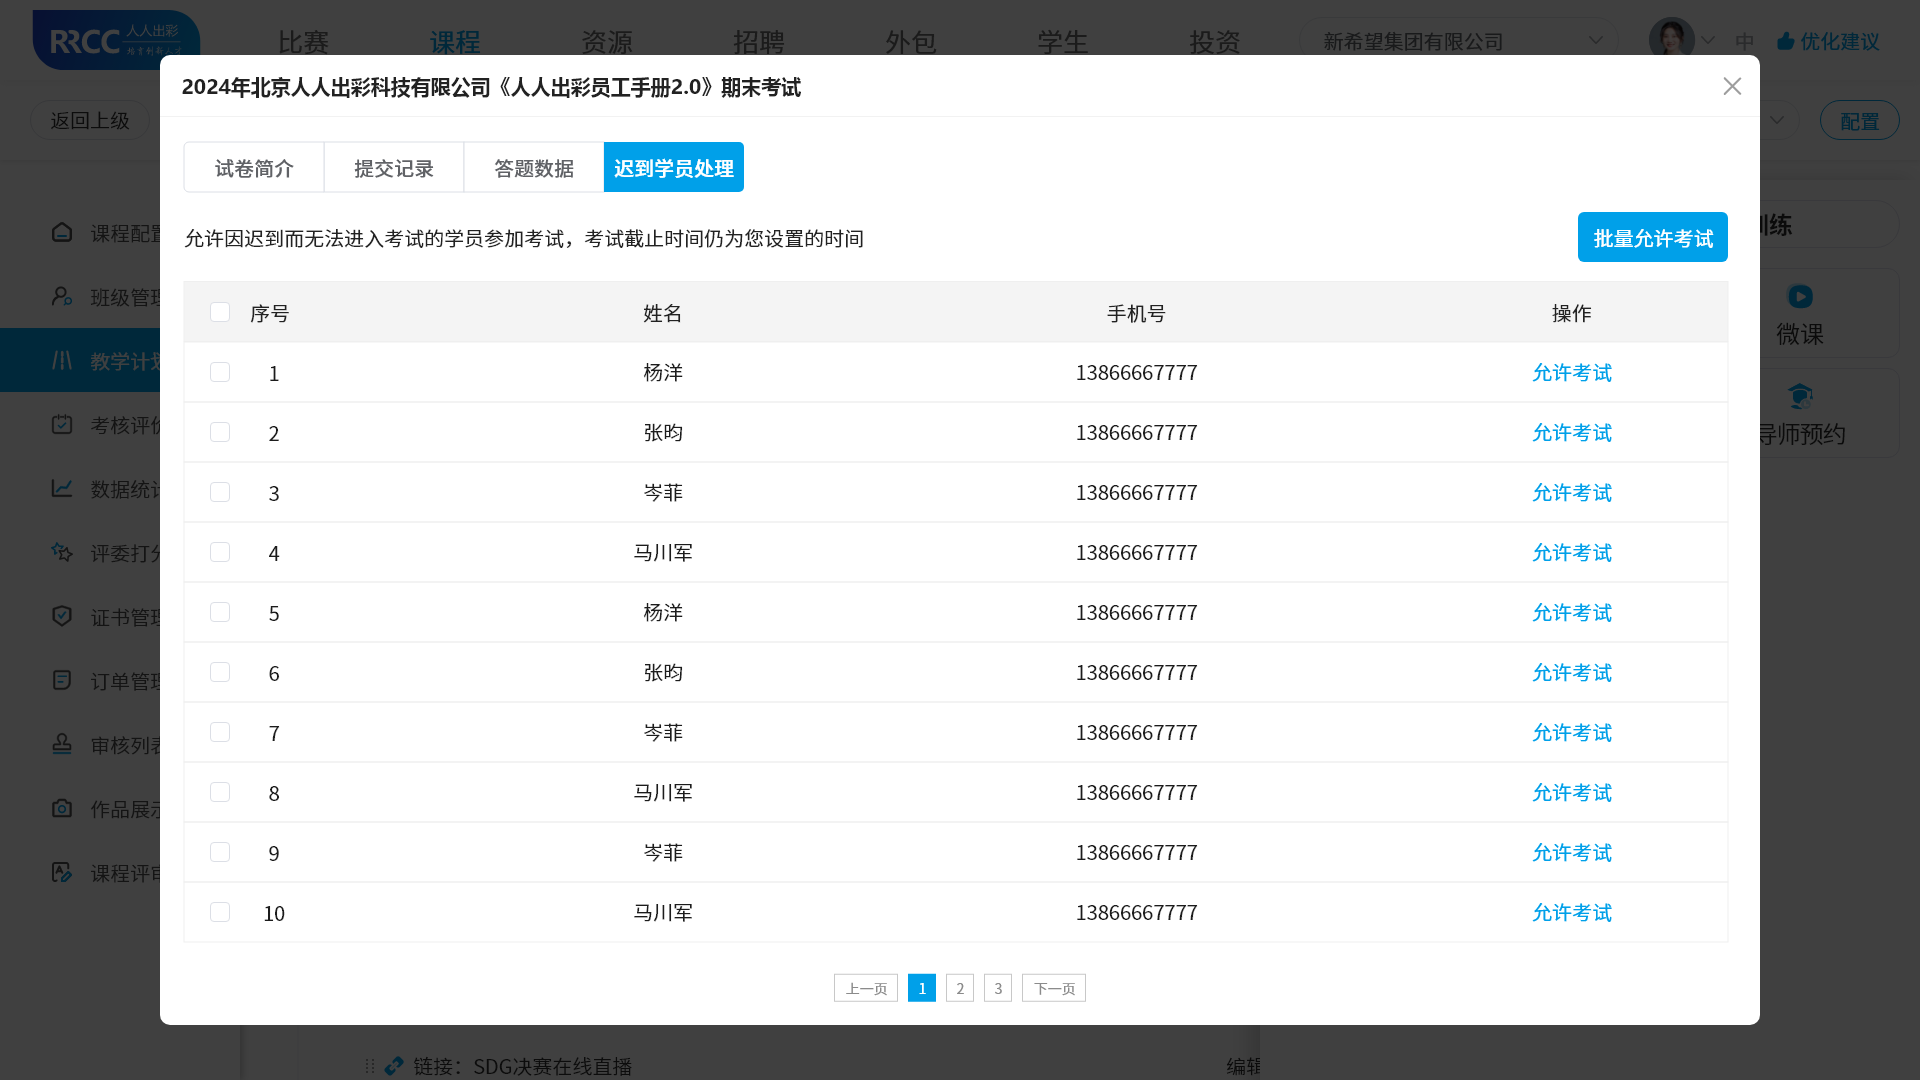Click the user avatar photo
Viewport: 1920px width, 1080px height.
tap(1671, 40)
